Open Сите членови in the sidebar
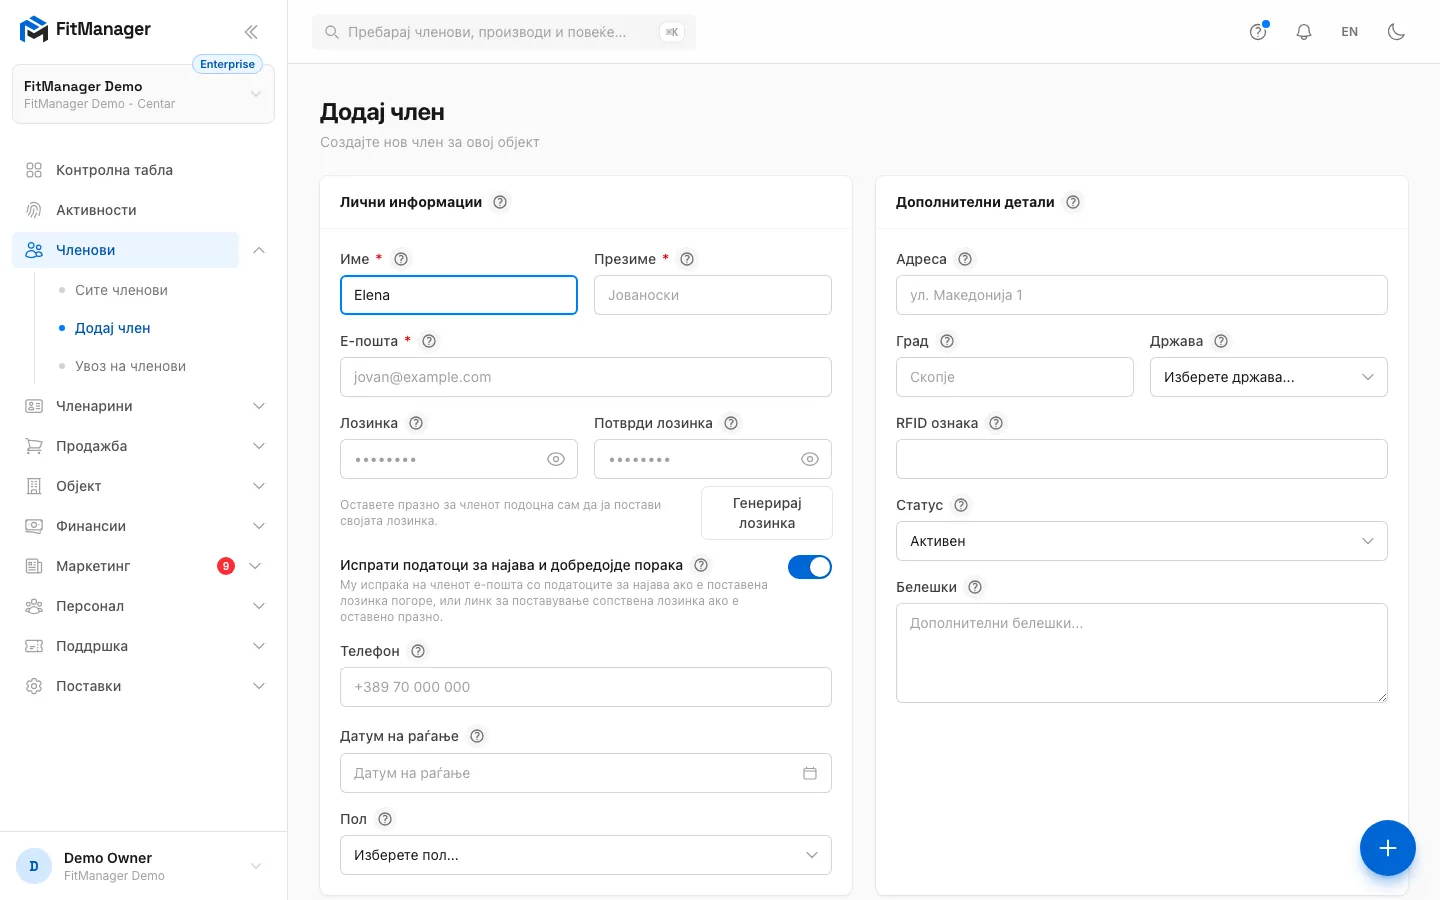The image size is (1440, 900). tap(121, 290)
